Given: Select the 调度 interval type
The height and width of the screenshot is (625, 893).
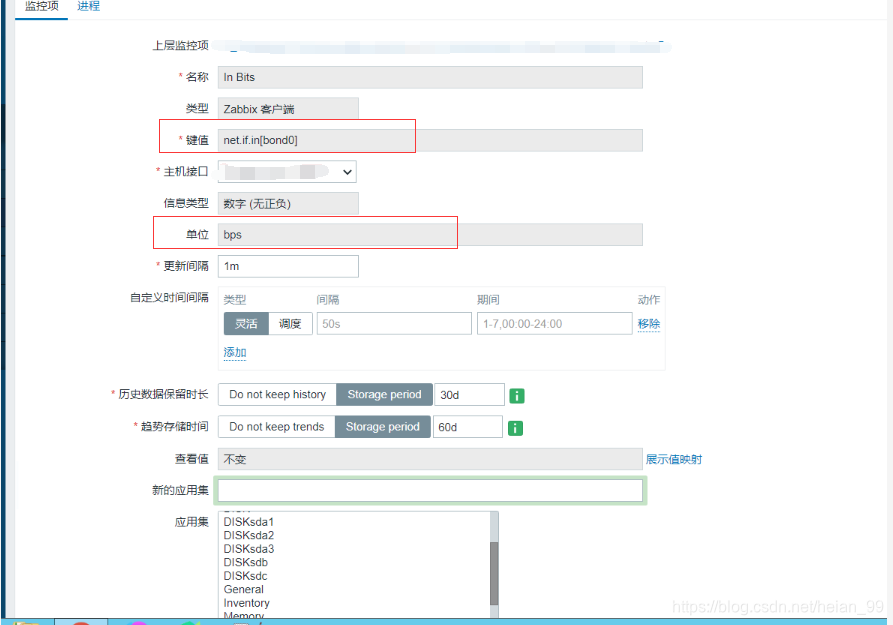Looking at the screenshot, I should pyautogui.click(x=290, y=324).
